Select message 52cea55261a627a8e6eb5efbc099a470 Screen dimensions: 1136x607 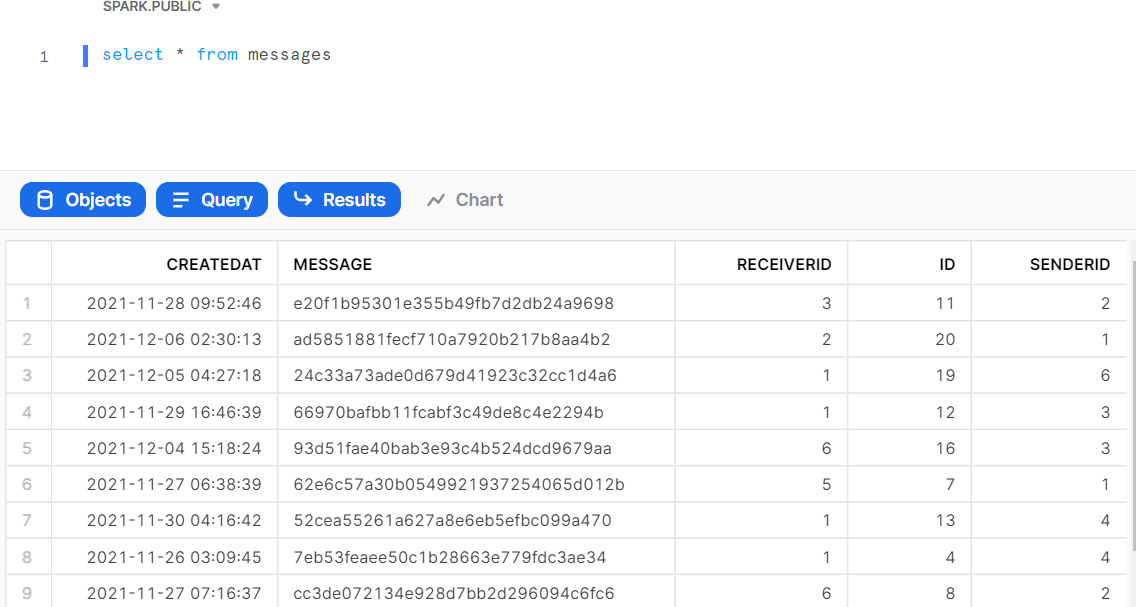(476, 520)
